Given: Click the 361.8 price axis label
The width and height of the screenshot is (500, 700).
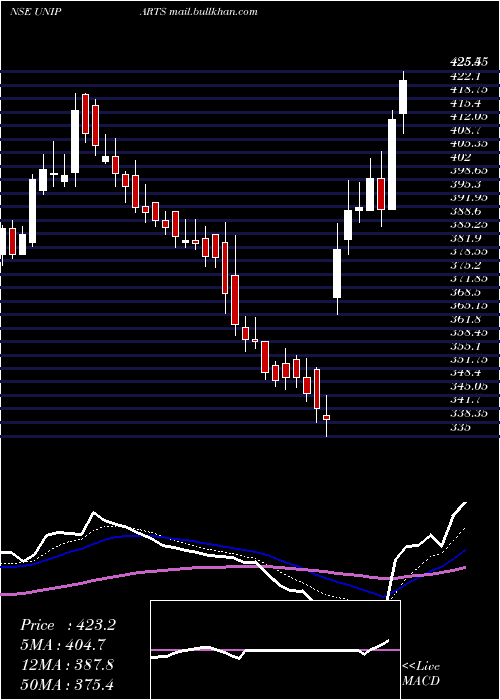Looking at the screenshot, I should 465,319.
